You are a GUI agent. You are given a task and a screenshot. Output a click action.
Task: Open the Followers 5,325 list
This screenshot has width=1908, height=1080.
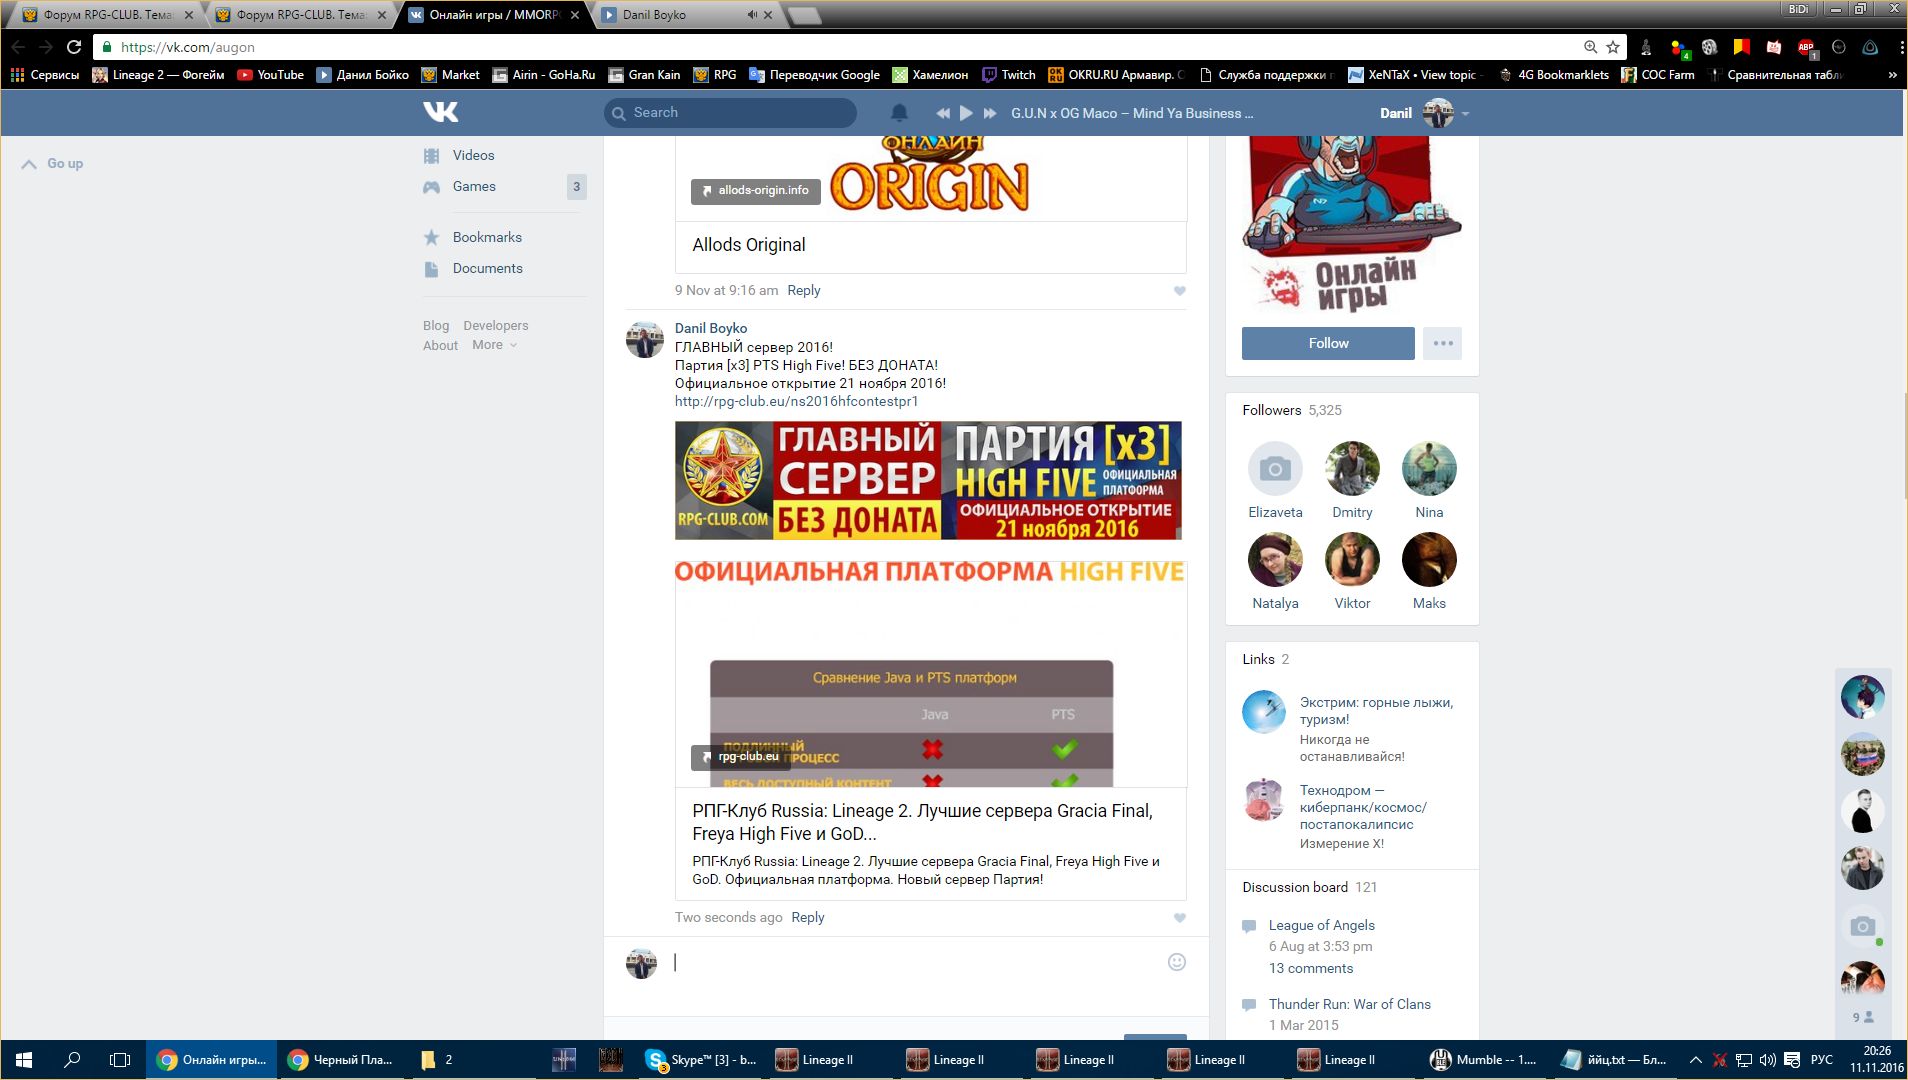1292,410
